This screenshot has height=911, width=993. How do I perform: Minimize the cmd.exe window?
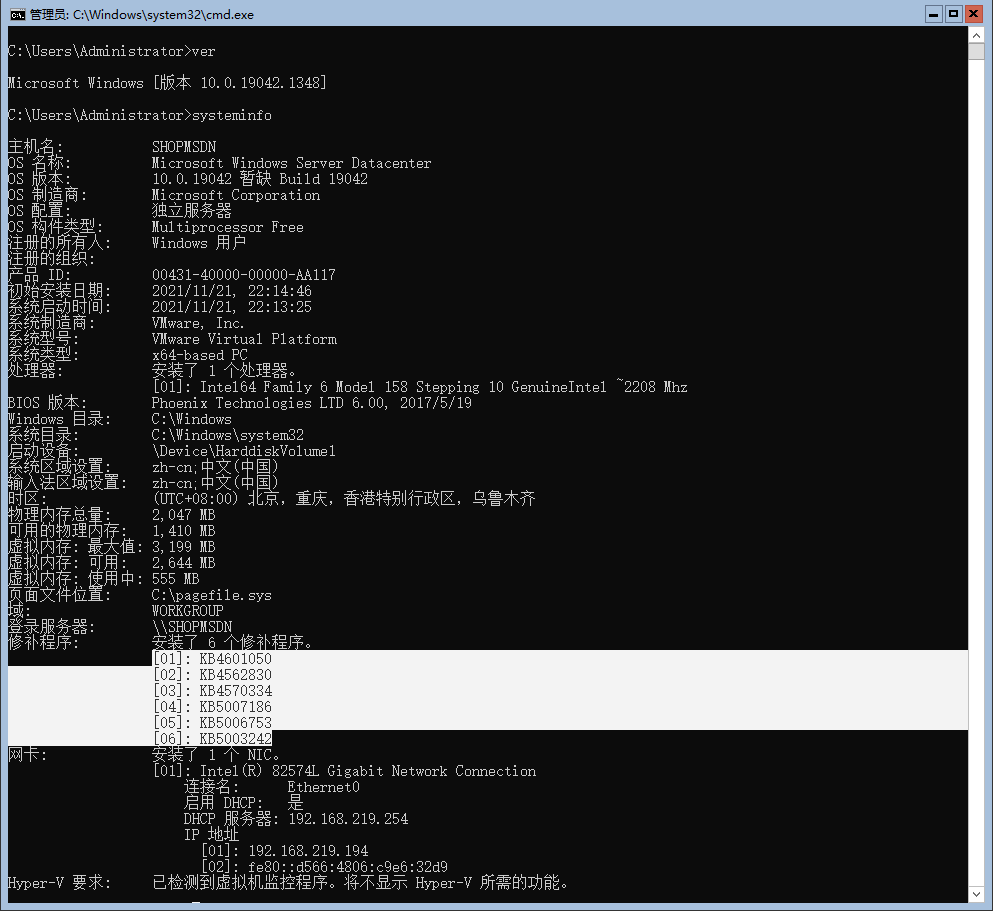tap(933, 14)
